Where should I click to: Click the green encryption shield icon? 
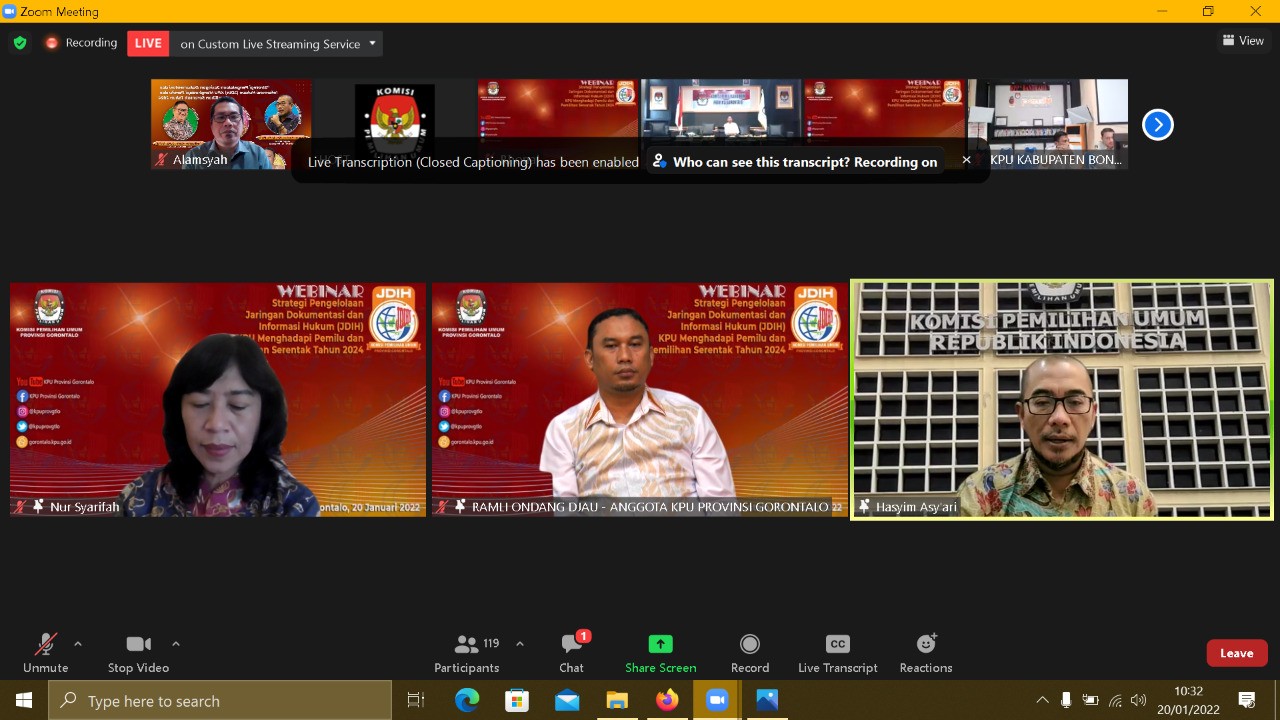tap(19, 43)
